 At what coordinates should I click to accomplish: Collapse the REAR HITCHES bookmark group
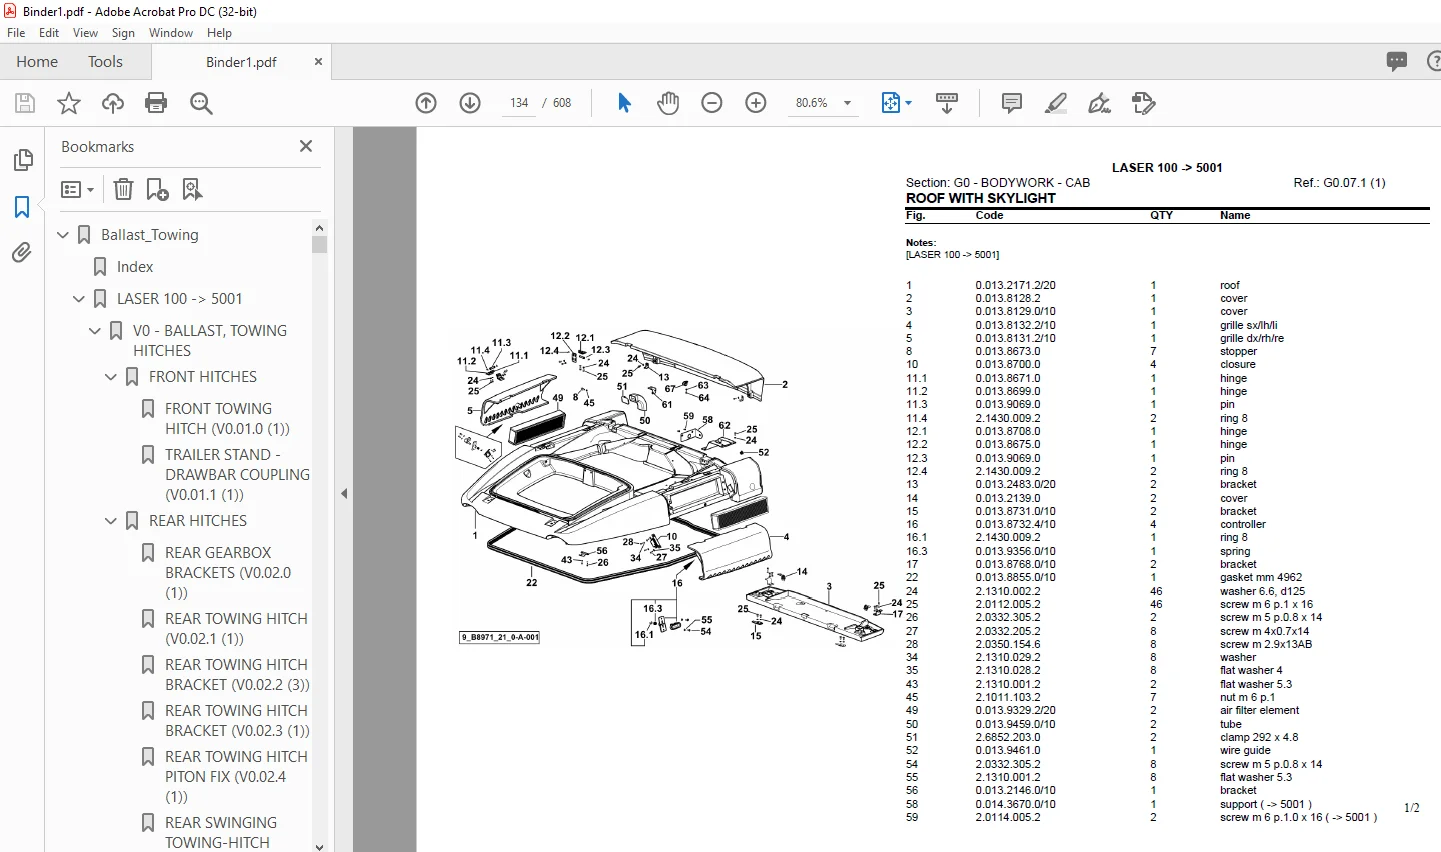[112, 521]
